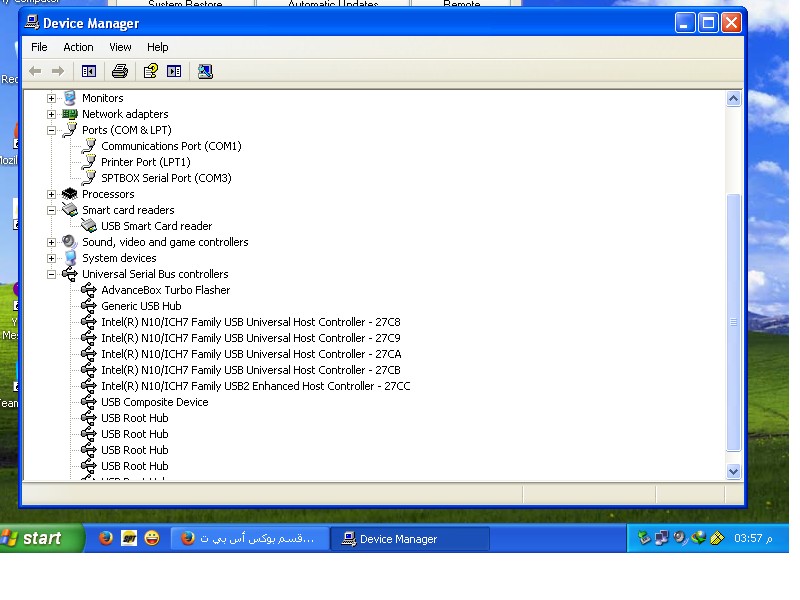Click Safely Remove Hardware tray icon
800x600 pixels.
click(x=644, y=538)
